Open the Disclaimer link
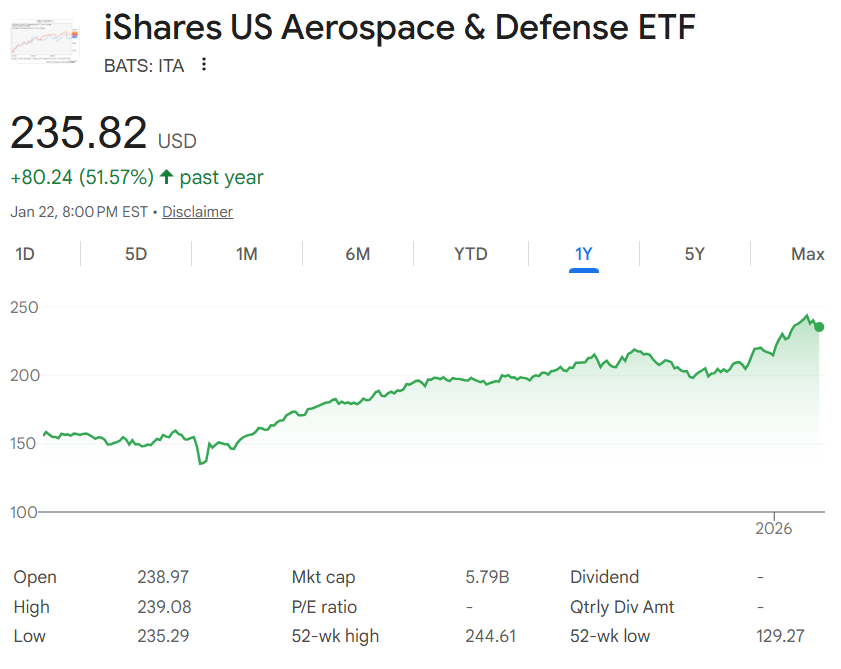Viewport: 841px width, 669px height. coord(197,212)
